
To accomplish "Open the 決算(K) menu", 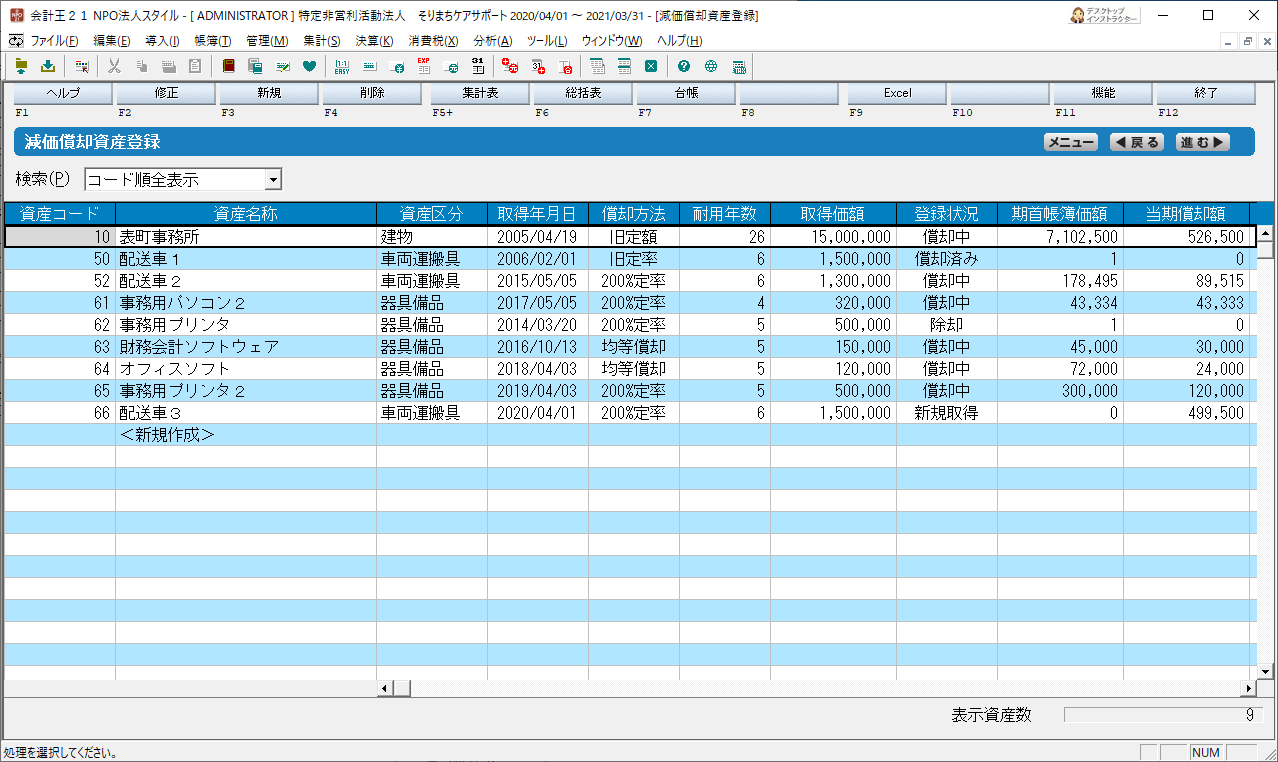I will (374, 41).
